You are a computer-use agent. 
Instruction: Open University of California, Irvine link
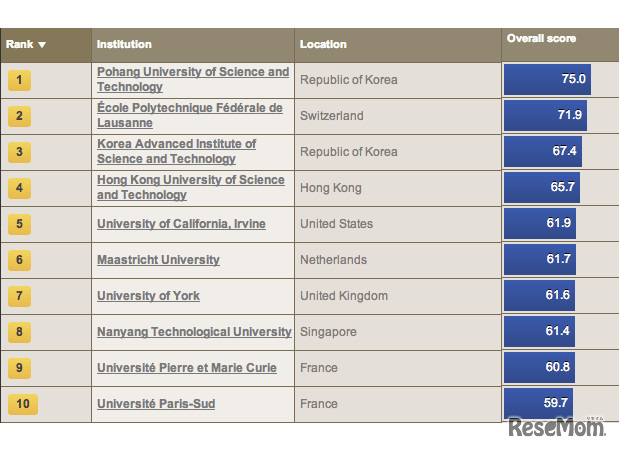(x=181, y=224)
